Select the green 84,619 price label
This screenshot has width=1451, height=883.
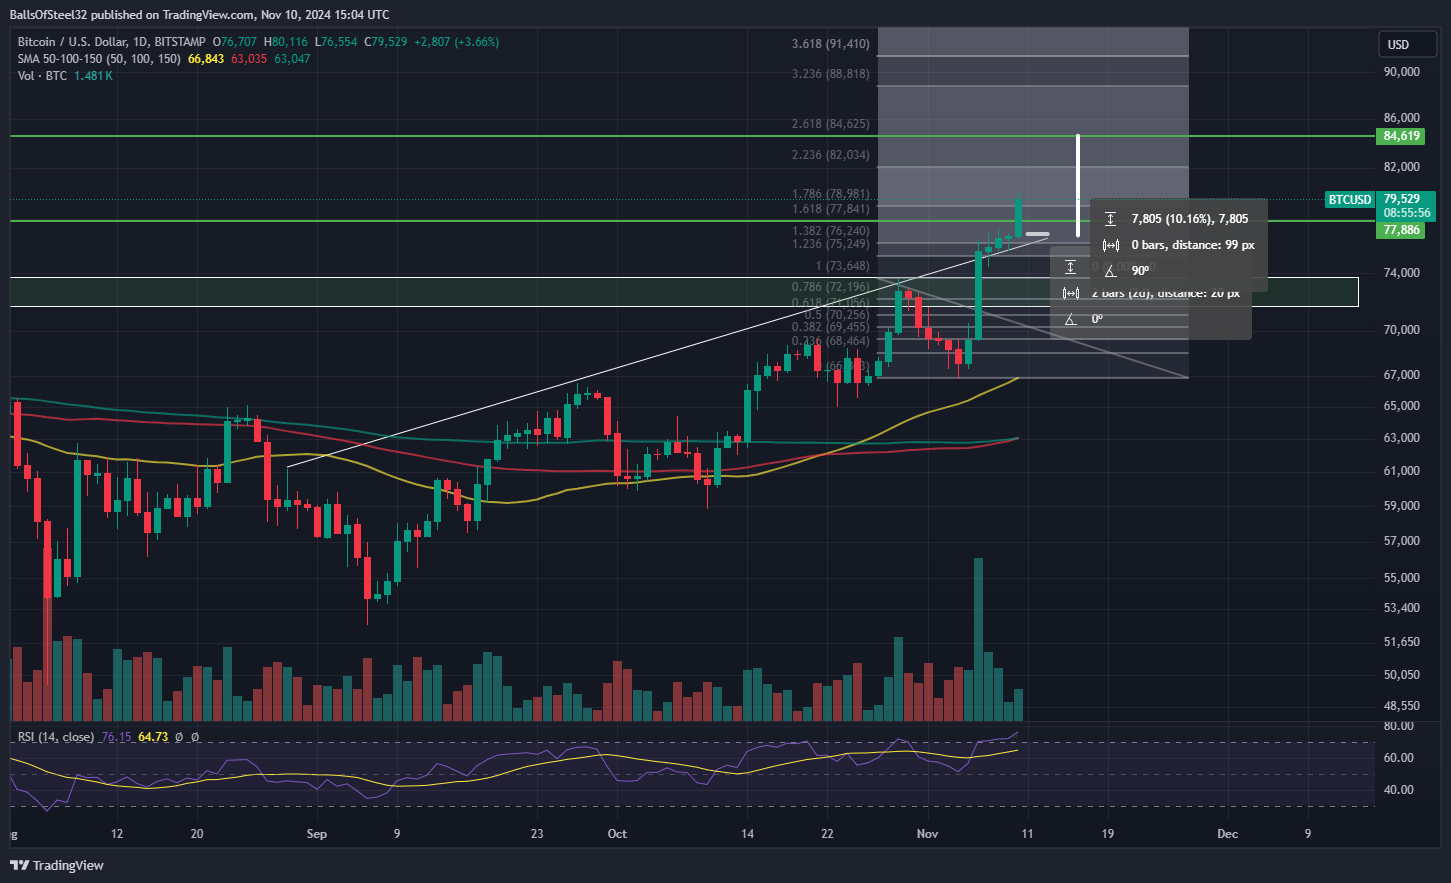click(1402, 136)
